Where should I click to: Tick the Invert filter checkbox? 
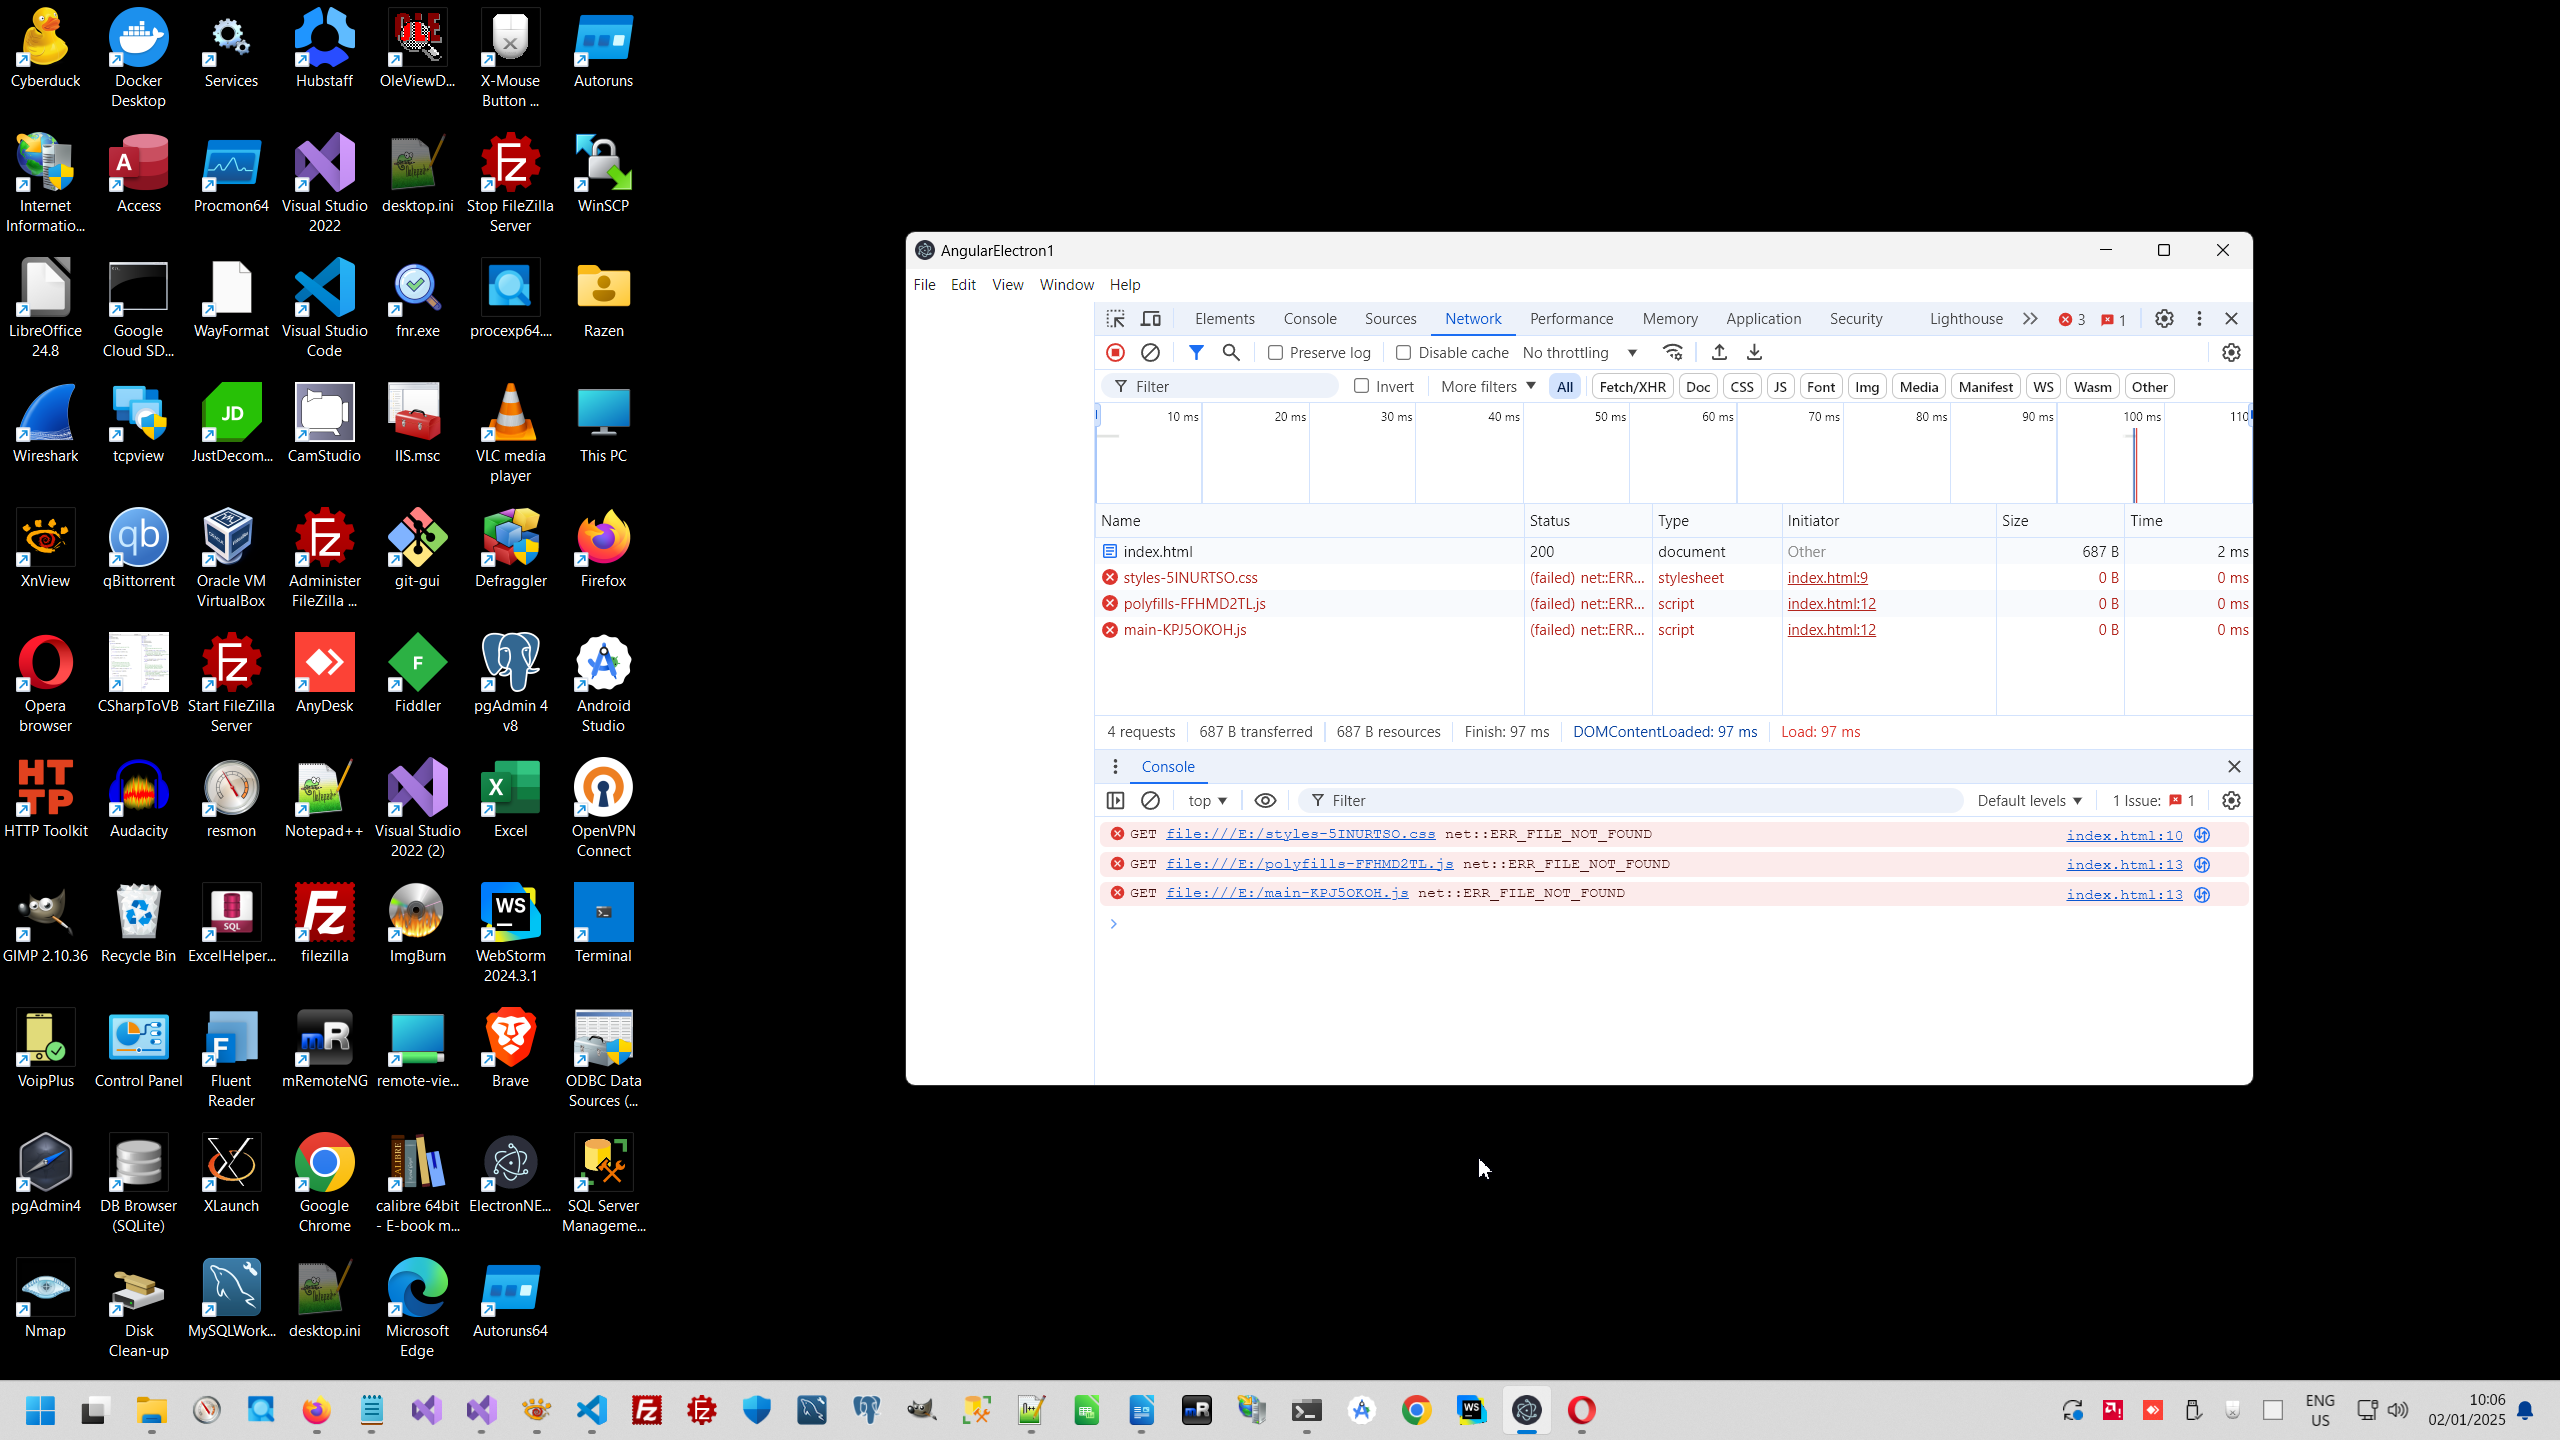[1361, 386]
